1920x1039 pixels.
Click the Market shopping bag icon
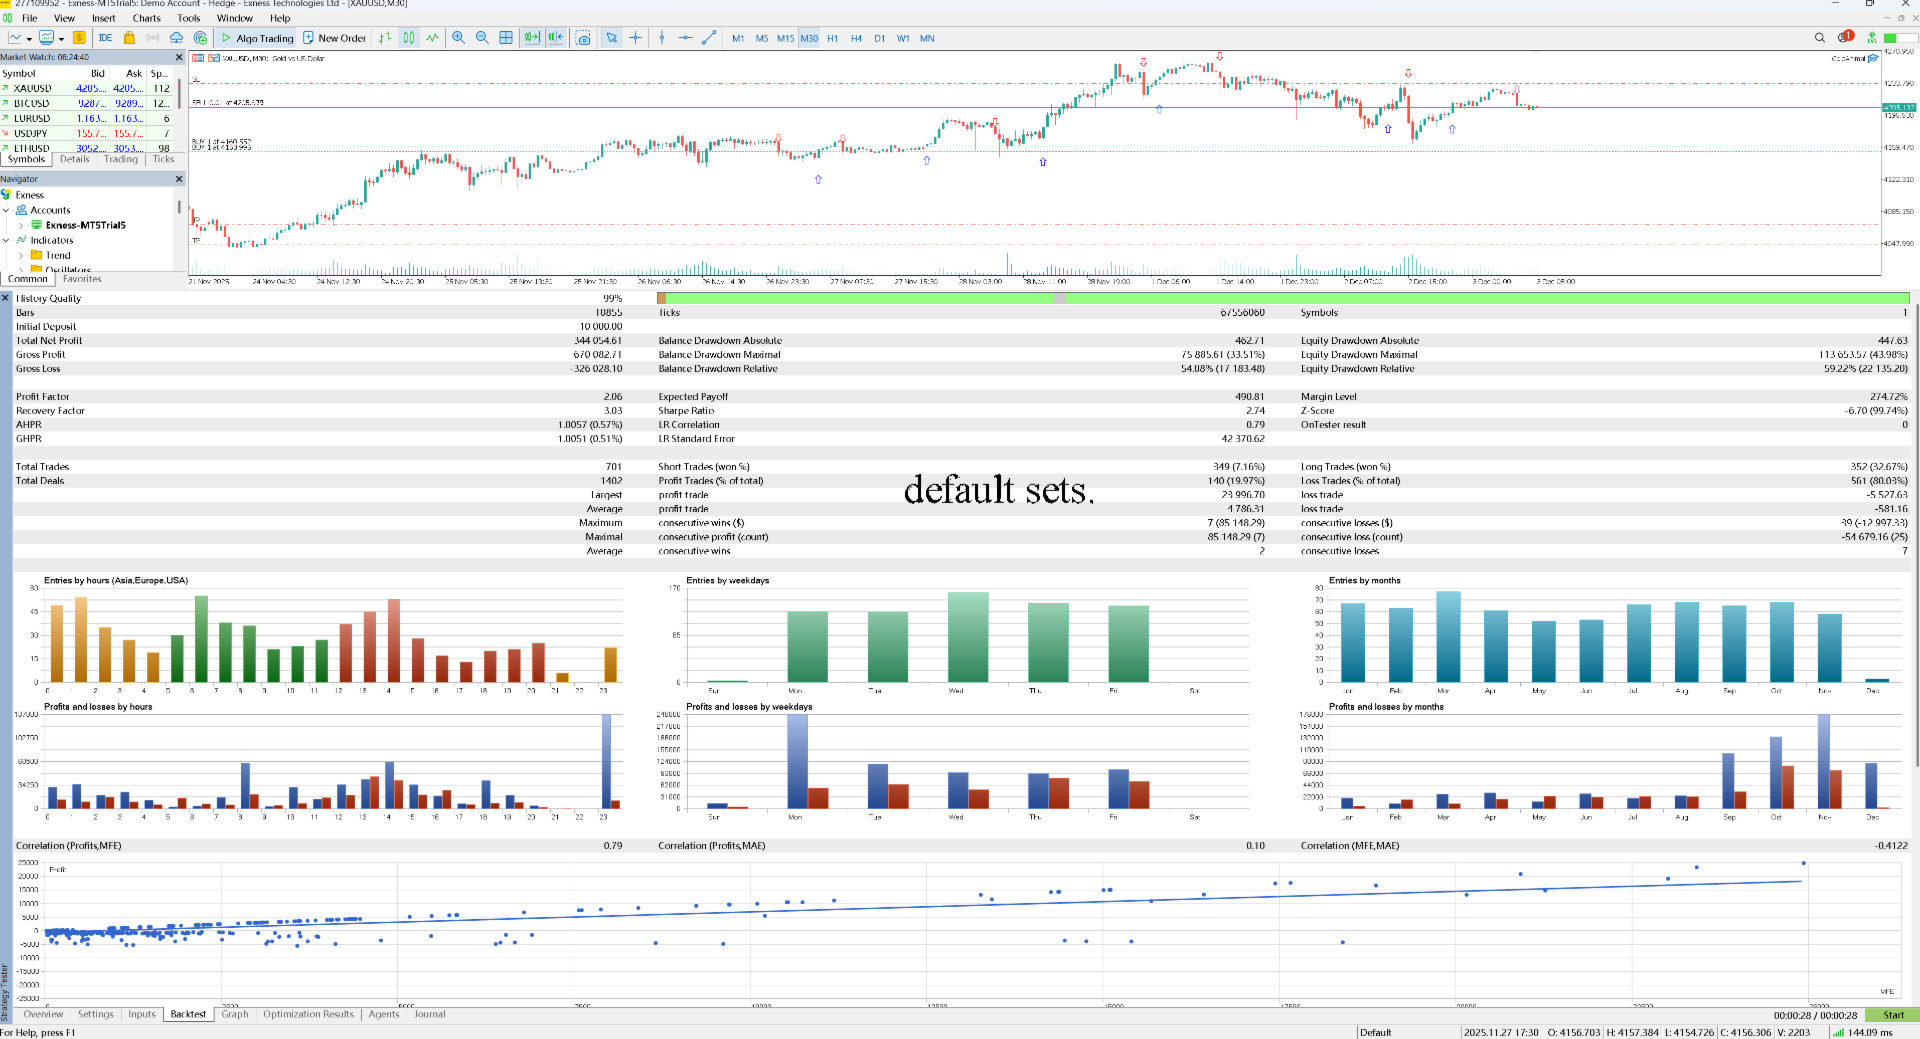(129, 38)
